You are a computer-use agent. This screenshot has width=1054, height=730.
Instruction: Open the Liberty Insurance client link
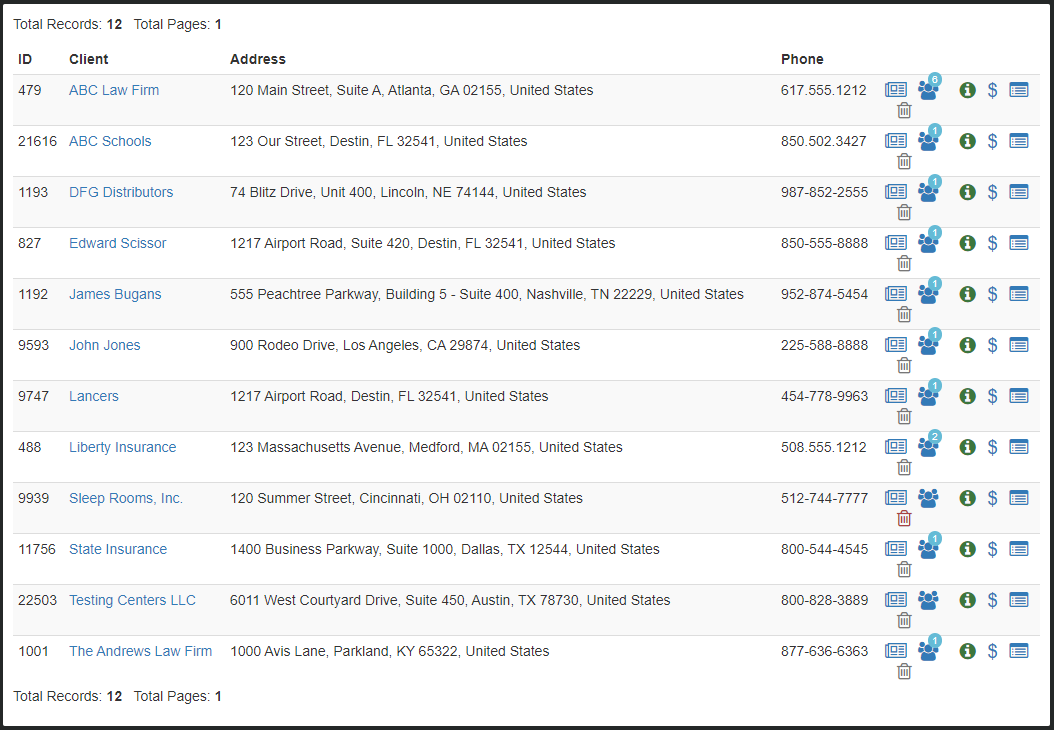(122, 448)
